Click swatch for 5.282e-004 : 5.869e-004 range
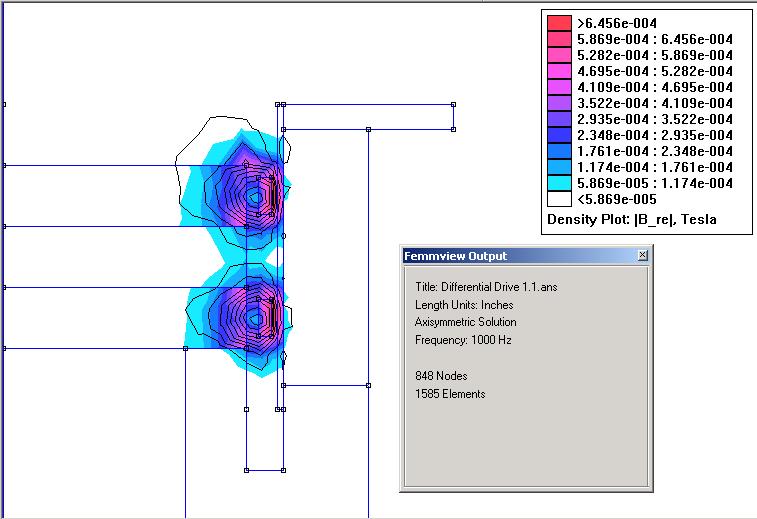The height and width of the screenshot is (519, 757). click(559, 55)
